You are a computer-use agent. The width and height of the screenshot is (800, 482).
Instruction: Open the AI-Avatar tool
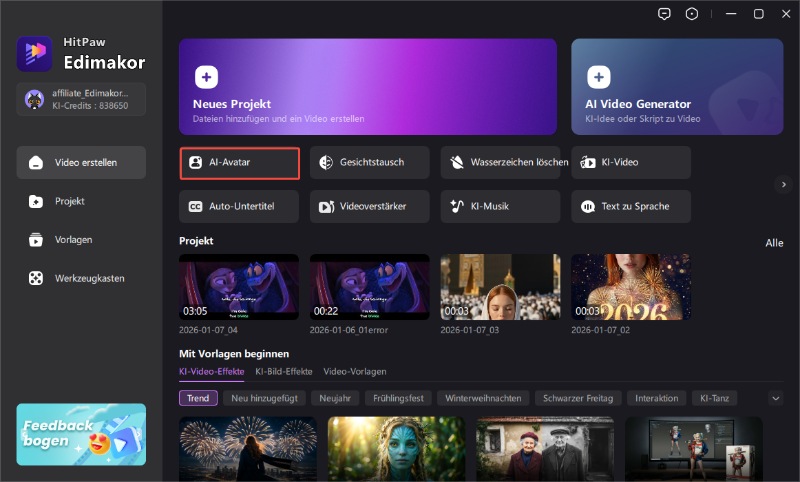point(240,162)
